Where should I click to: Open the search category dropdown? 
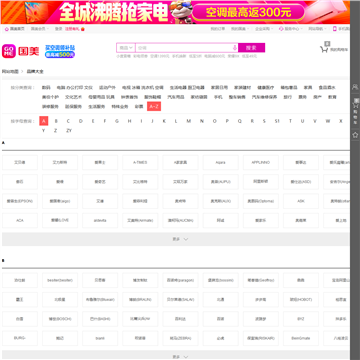click(x=126, y=48)
